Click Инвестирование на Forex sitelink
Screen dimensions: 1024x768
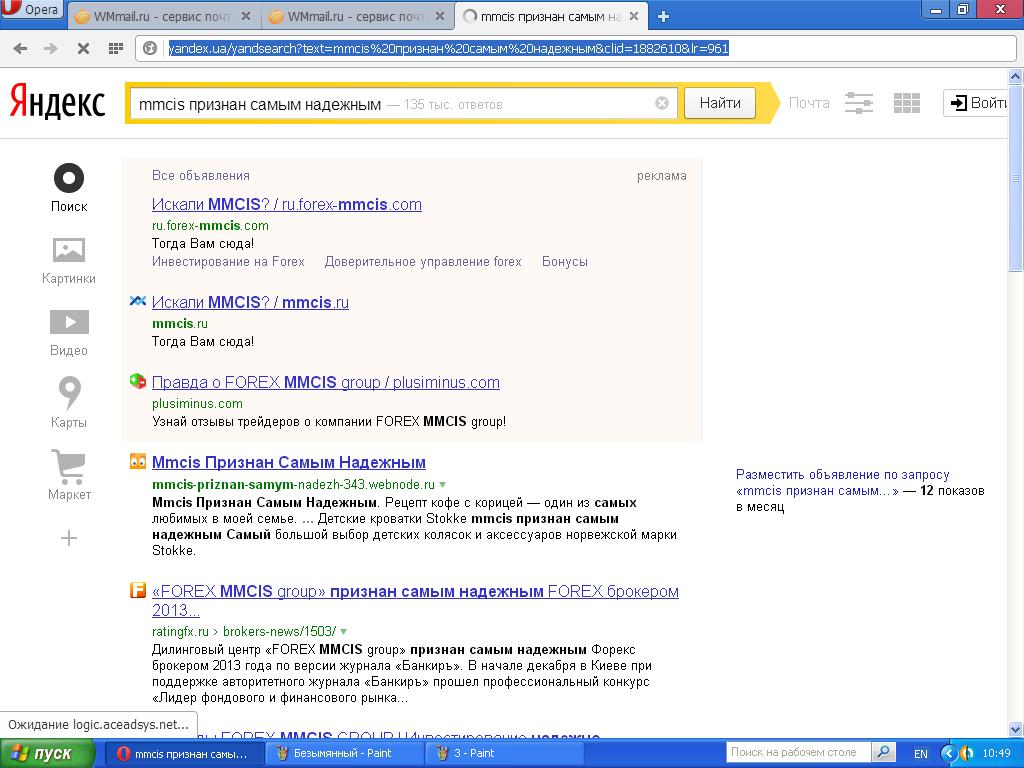click(228, 262)
